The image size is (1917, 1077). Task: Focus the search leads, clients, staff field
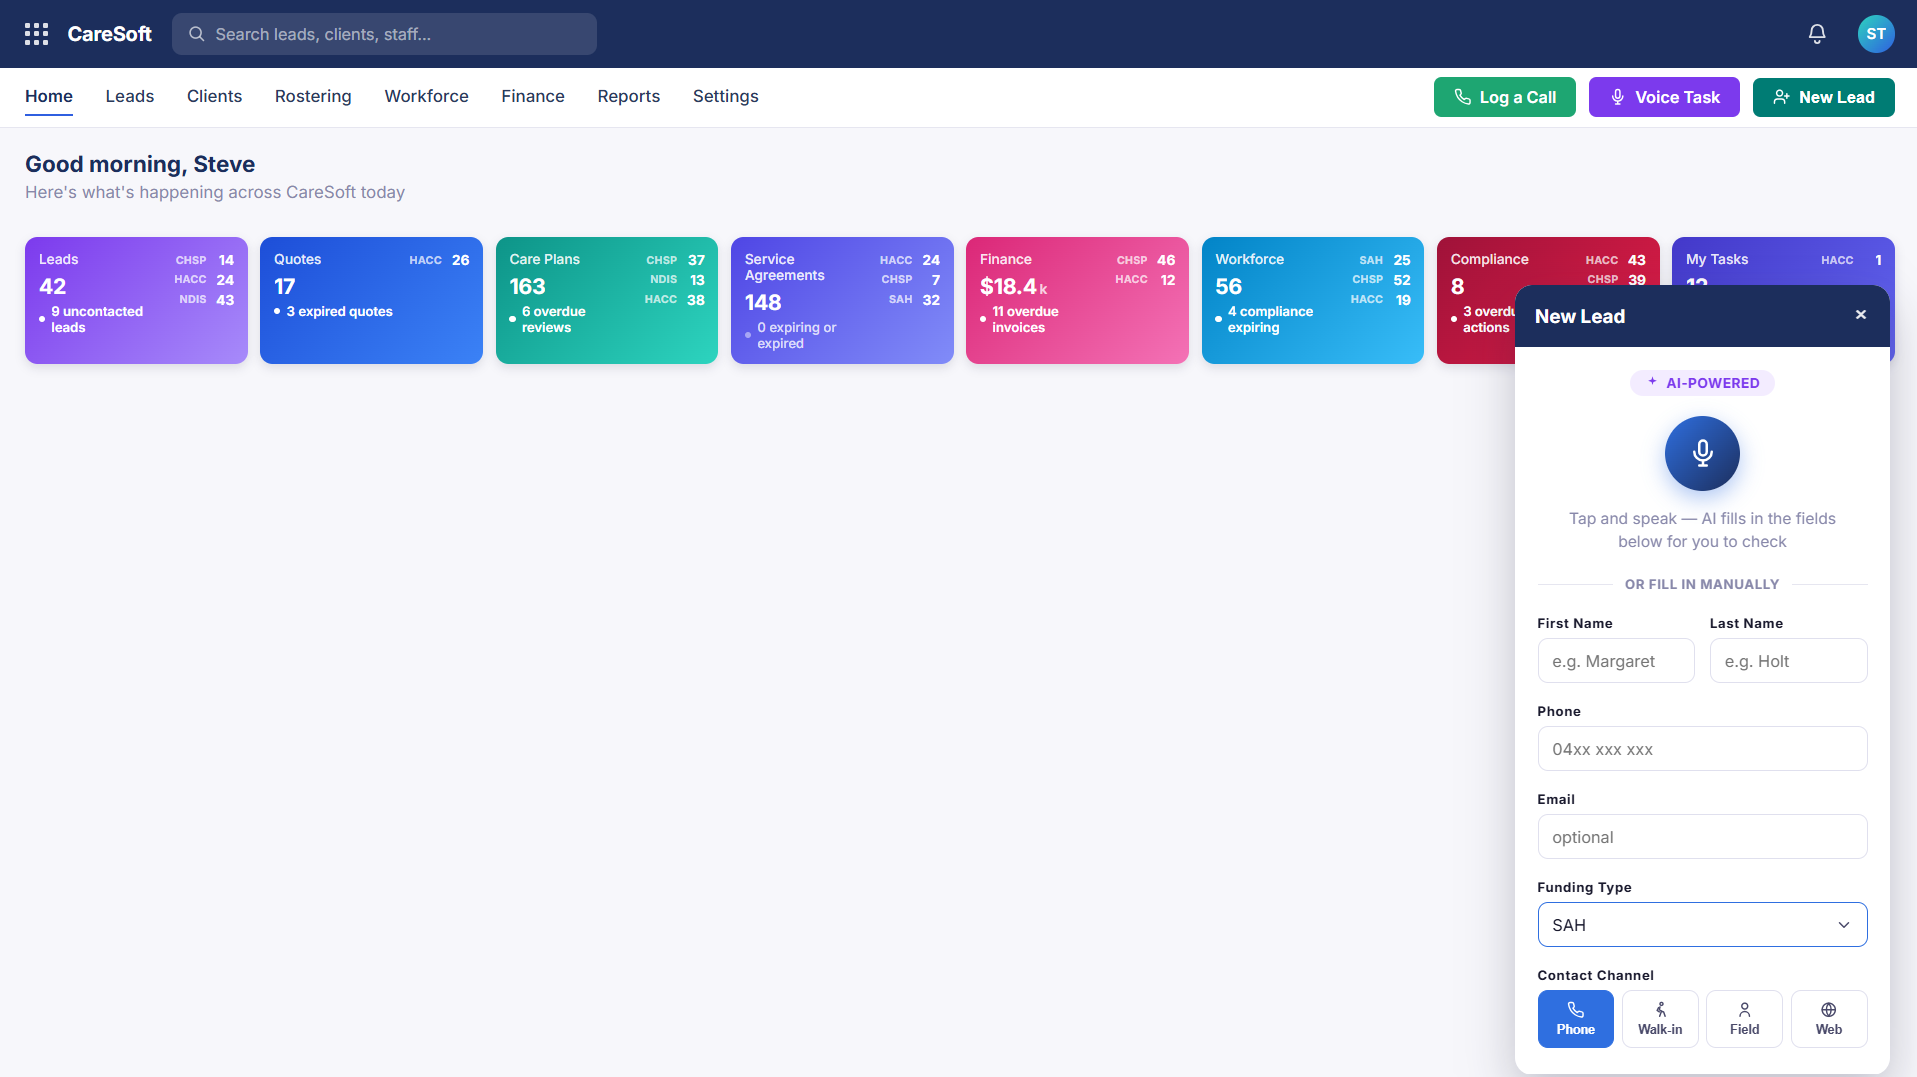pyautogui.click(x=384, y=34)
